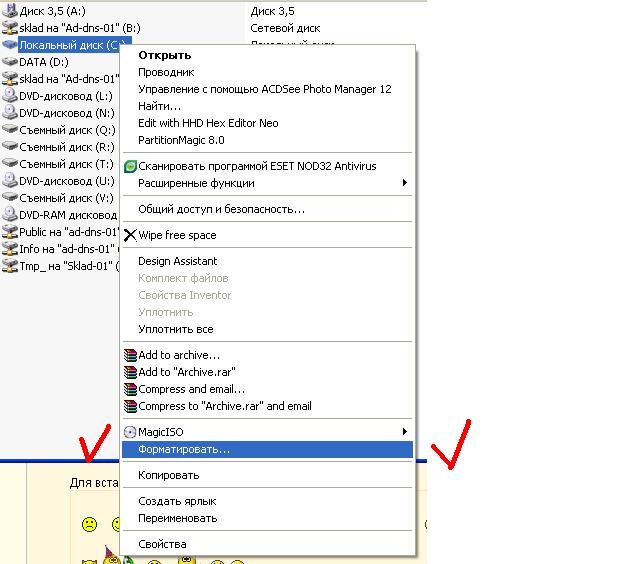Click the WinRAR icon beside Compress to "Archive.rar" and email

tap(130, 406)
